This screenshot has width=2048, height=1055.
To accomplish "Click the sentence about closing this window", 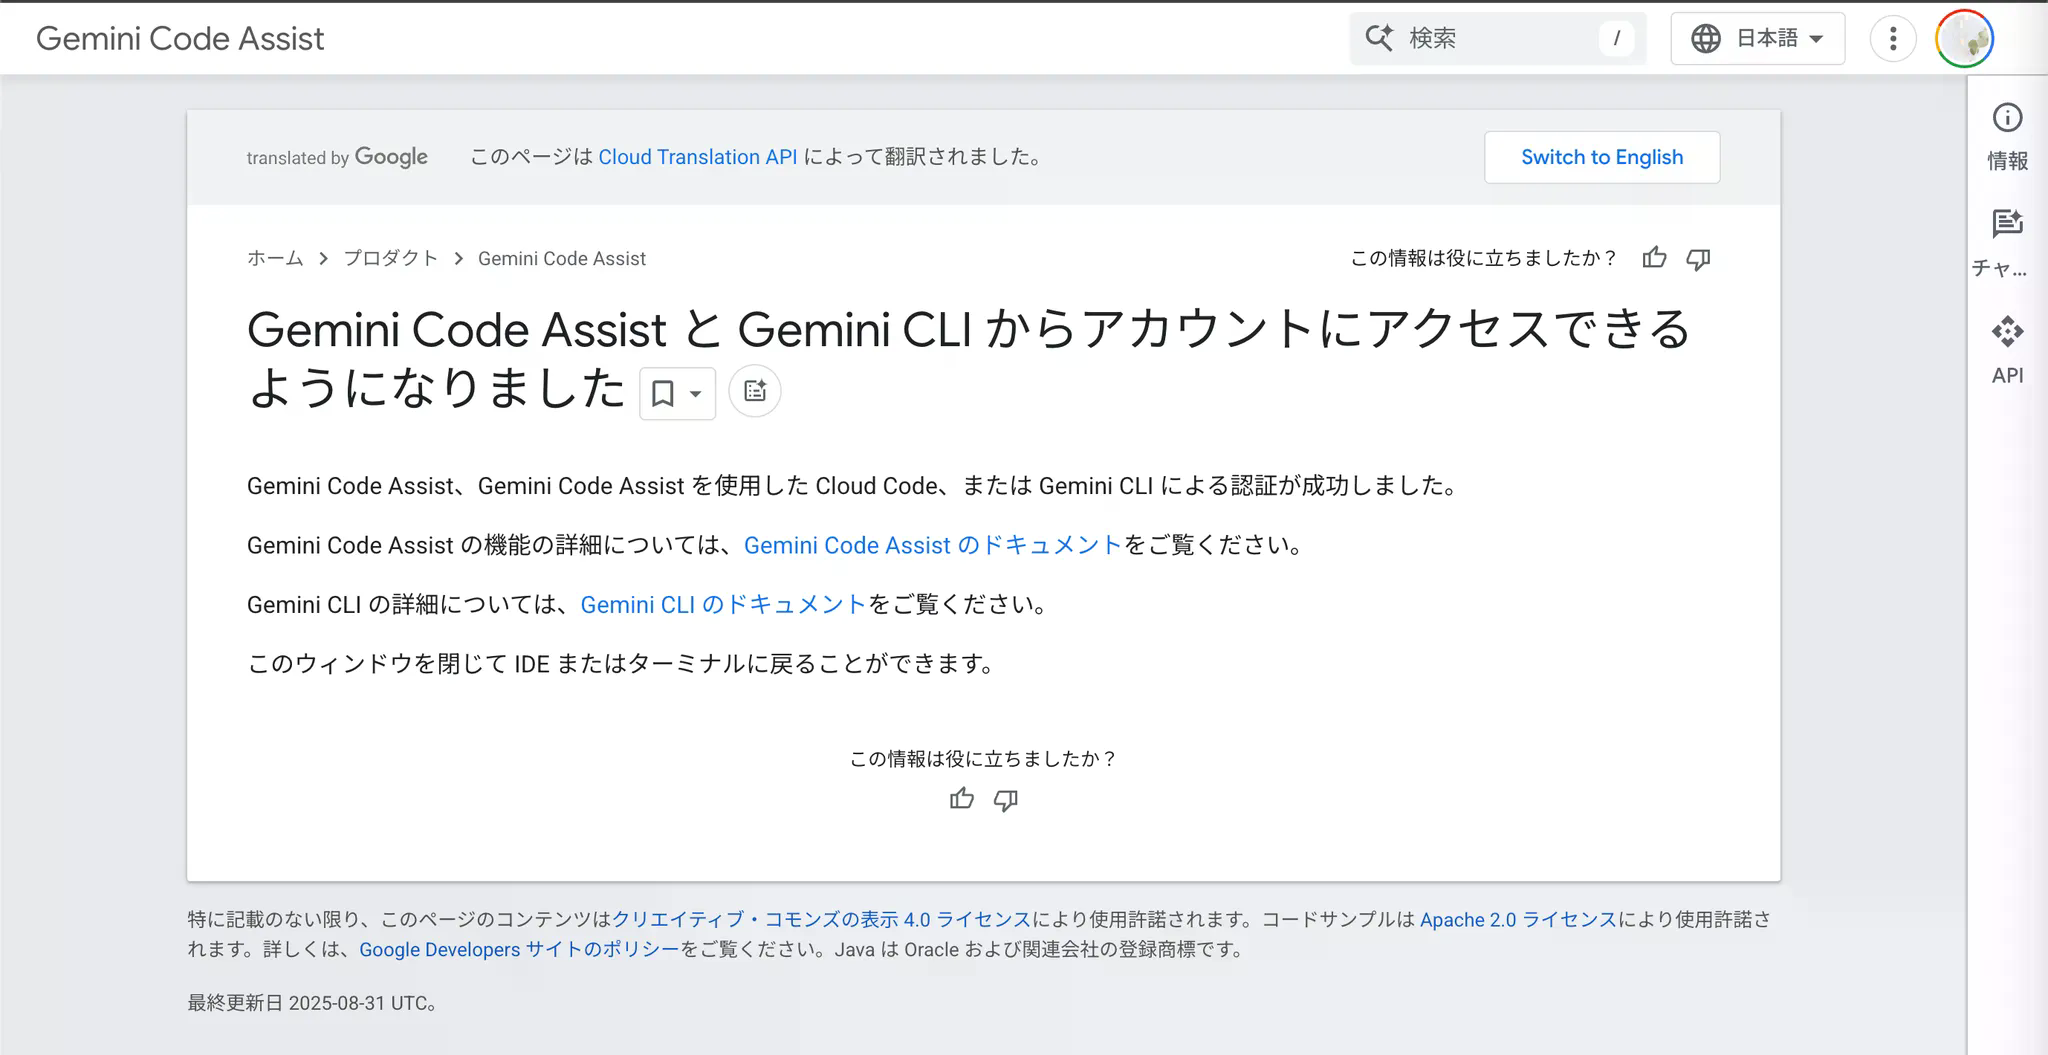I will point(622,663).
